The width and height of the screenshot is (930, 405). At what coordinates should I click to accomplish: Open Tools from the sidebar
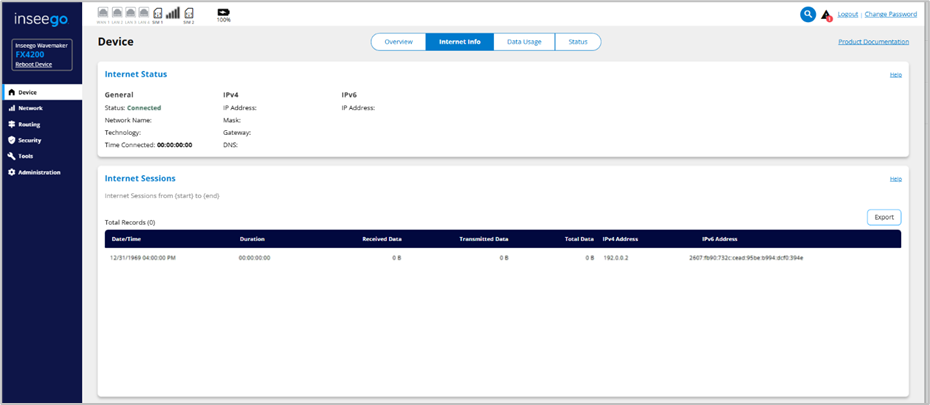[x=26, y=156]
